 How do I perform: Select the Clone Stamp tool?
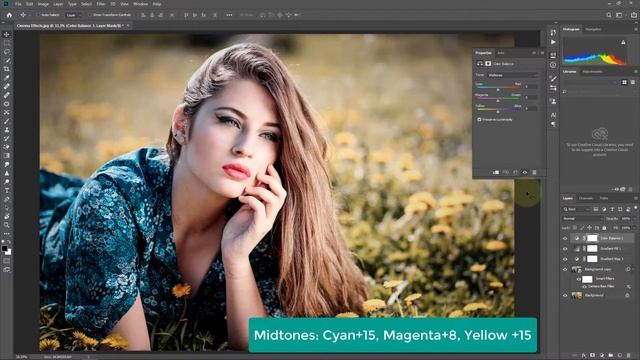point(7,129)
